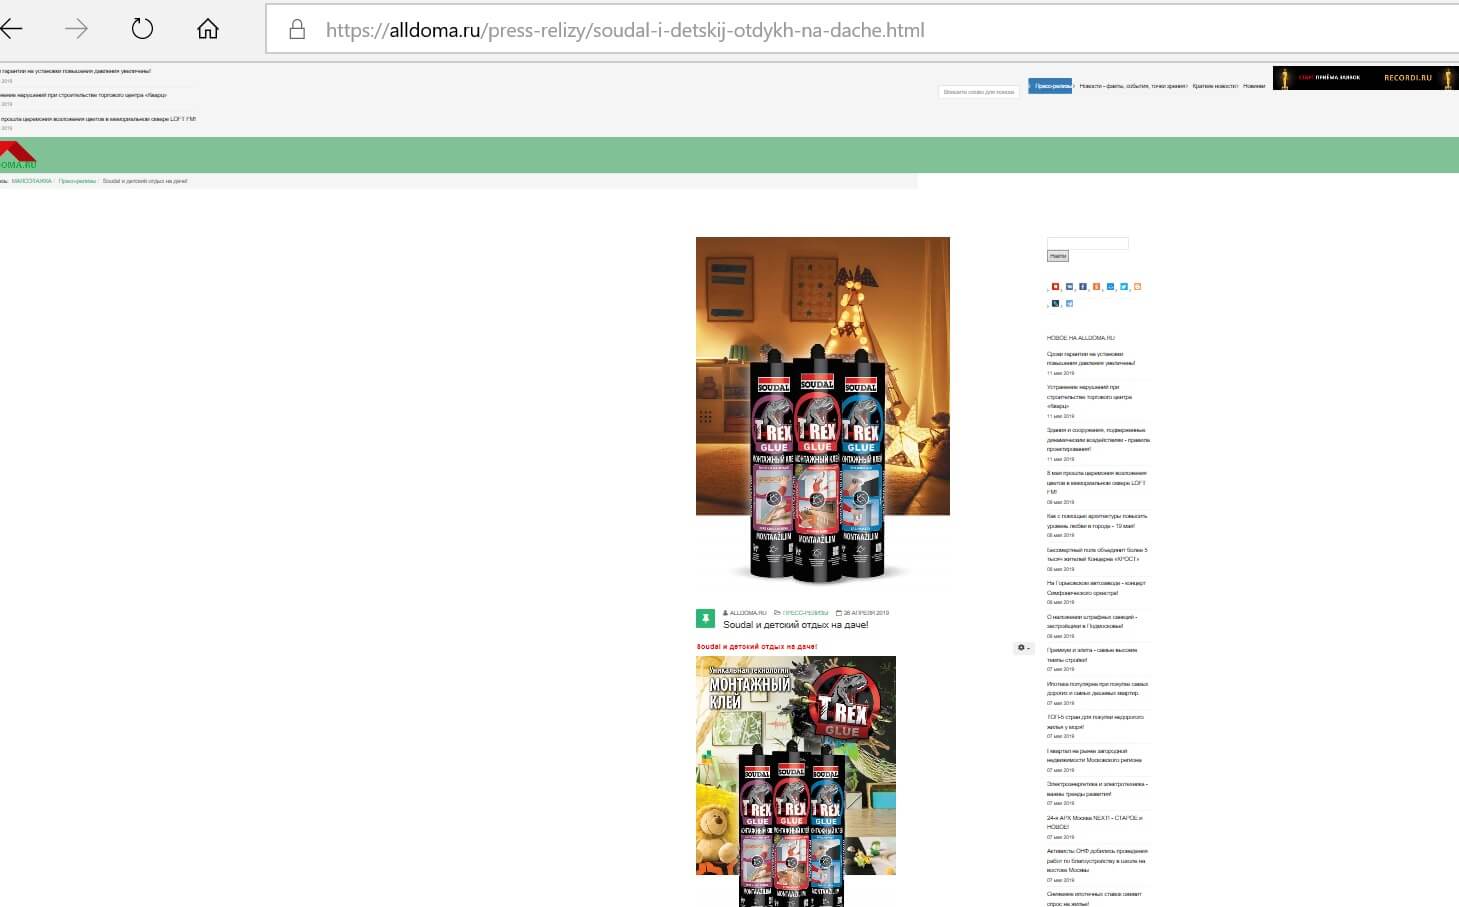Open sidebar news 'Бессмертный полк объединит более 5 тысяч'
1459x907 pixels.
click(x=1097, y=554)
